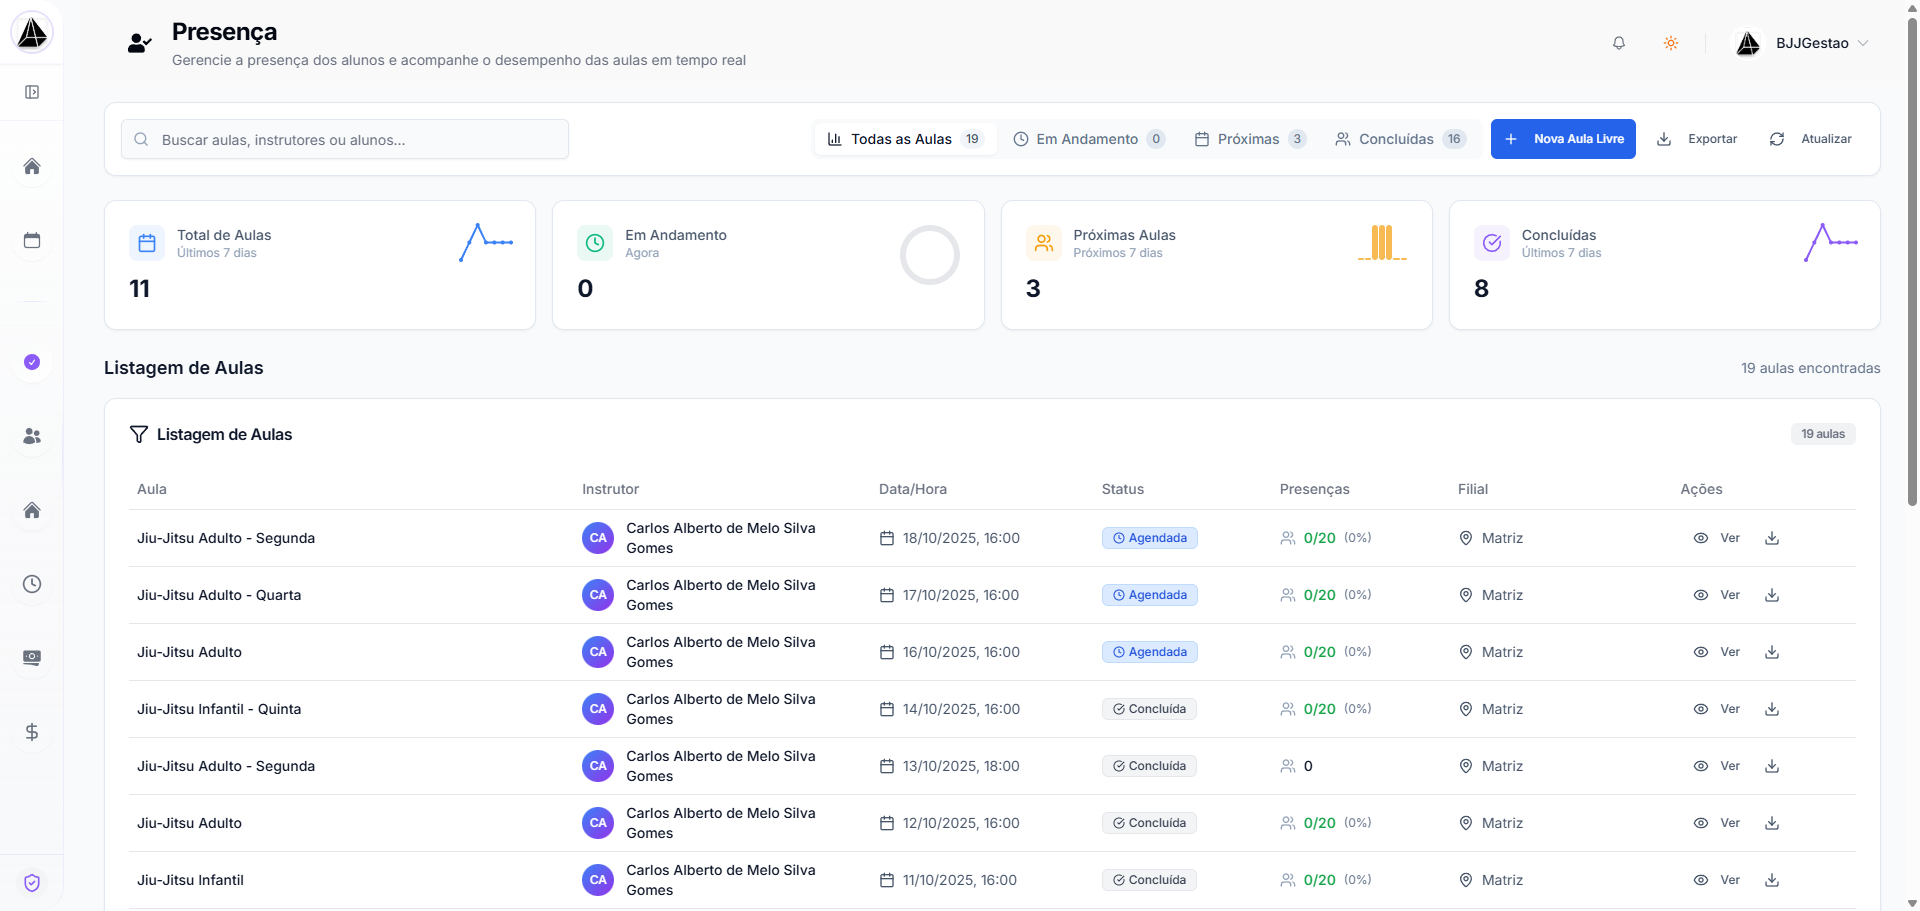Open the calendar icon in sidebar
The height and width of the screenshot is (911, 1920).
pyautogui.click(x=32, y=240)
